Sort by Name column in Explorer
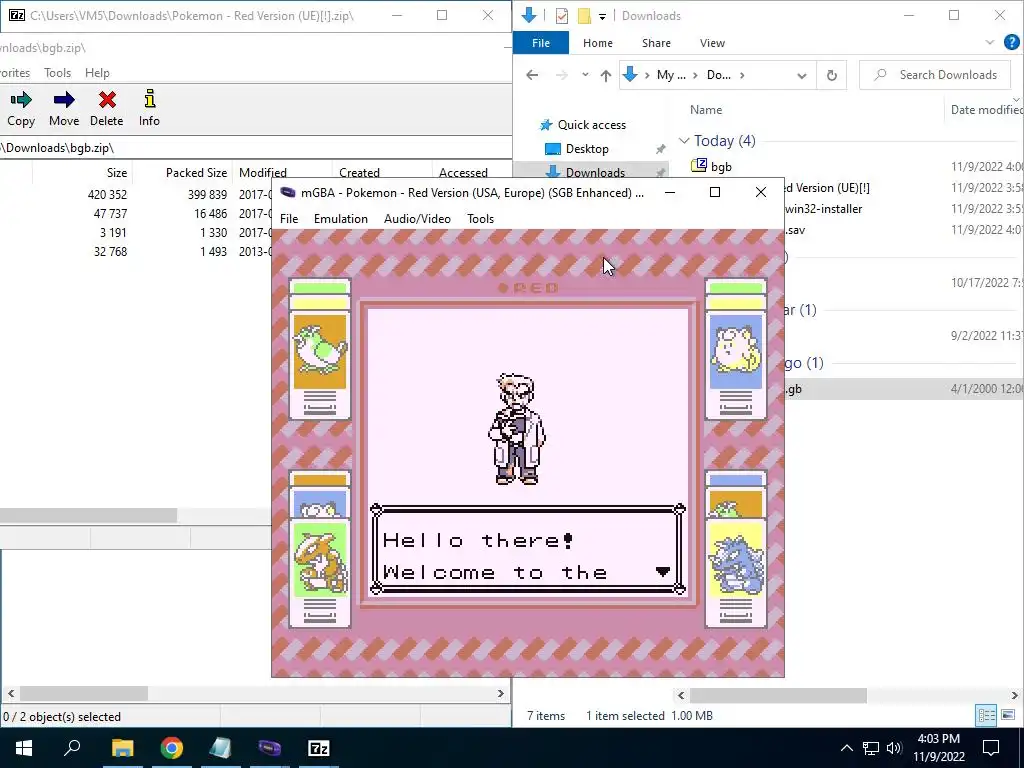This screenshot has height=768, width=1024. (706, 110)
